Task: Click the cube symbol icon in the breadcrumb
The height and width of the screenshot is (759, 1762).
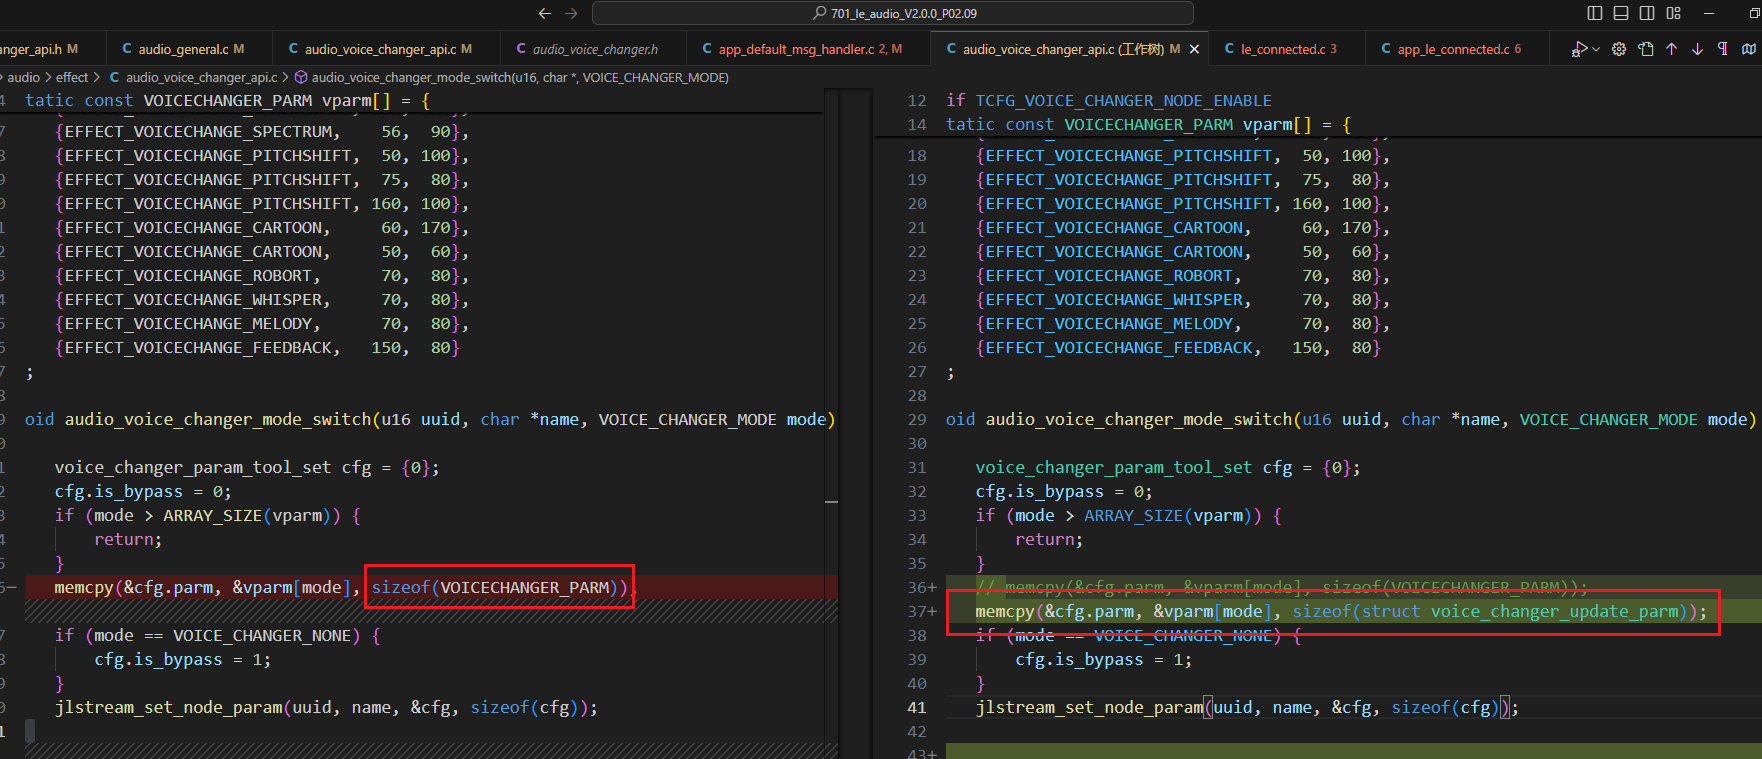Action: pyautogui.click(x=301, y=77)
